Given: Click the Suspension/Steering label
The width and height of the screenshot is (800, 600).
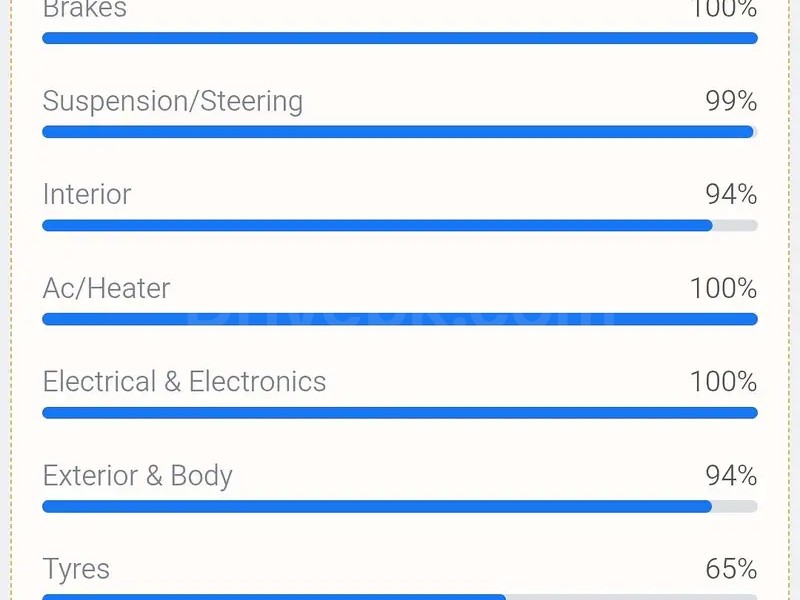Looking at the screenshot, I should [x=172, y=101].
